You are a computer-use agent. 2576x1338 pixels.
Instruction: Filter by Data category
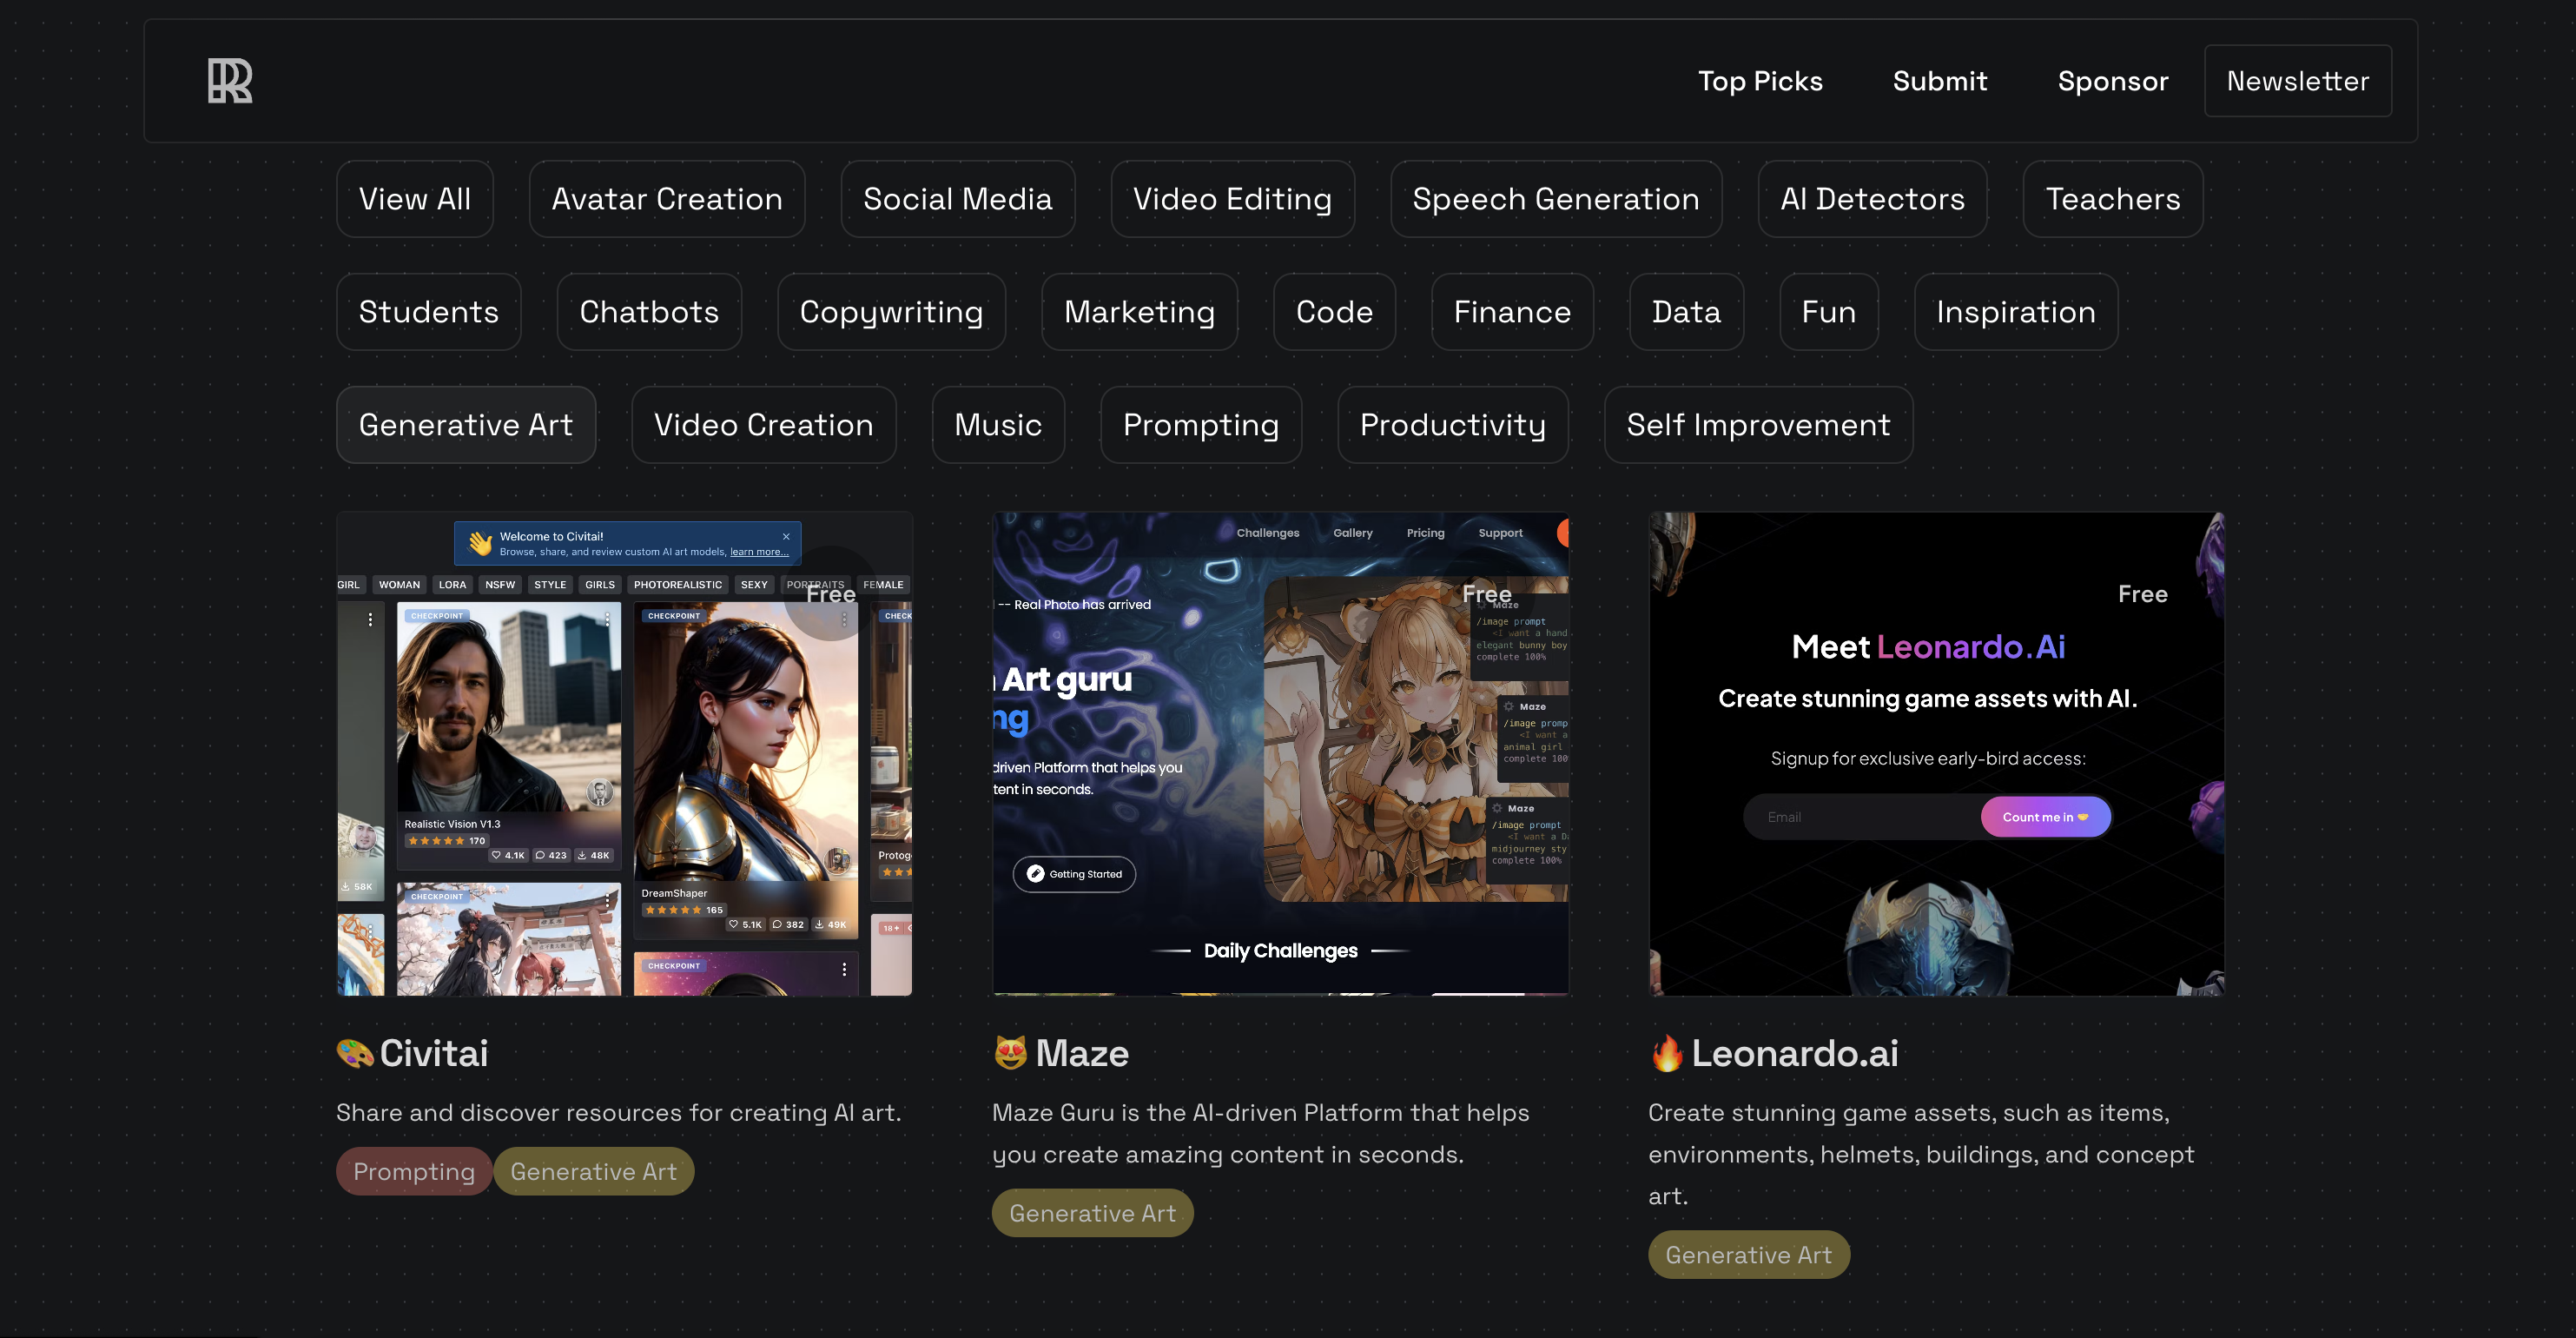coord(1687,312)
